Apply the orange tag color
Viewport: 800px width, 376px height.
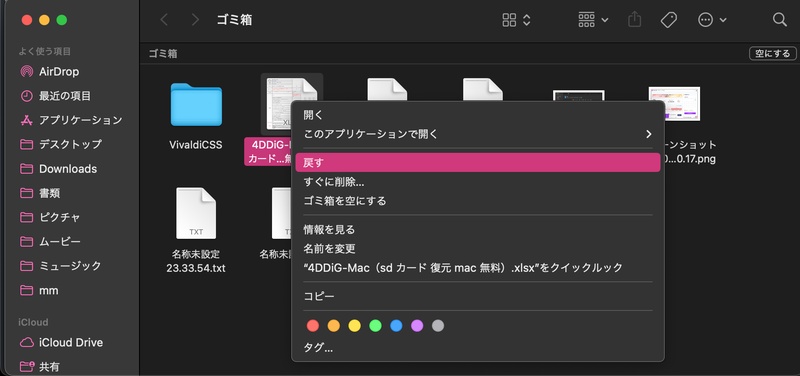point(334,325)
